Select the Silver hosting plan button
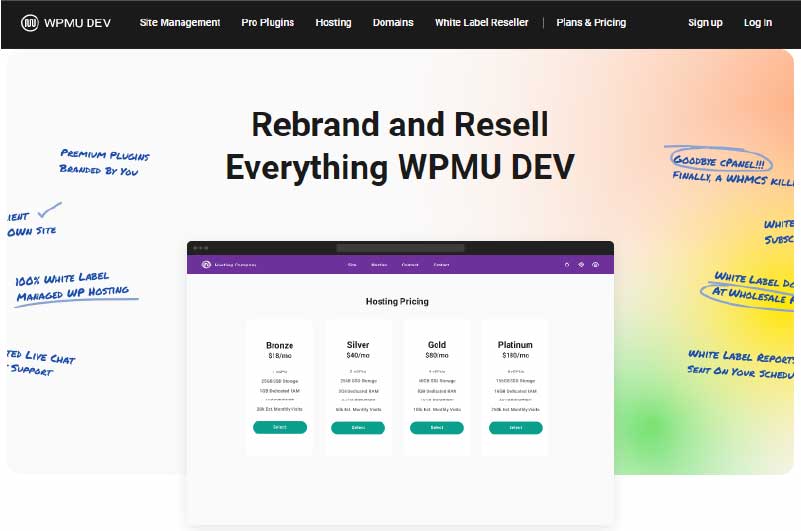Viewport: 801px width, 531px height. pos(358,428)
